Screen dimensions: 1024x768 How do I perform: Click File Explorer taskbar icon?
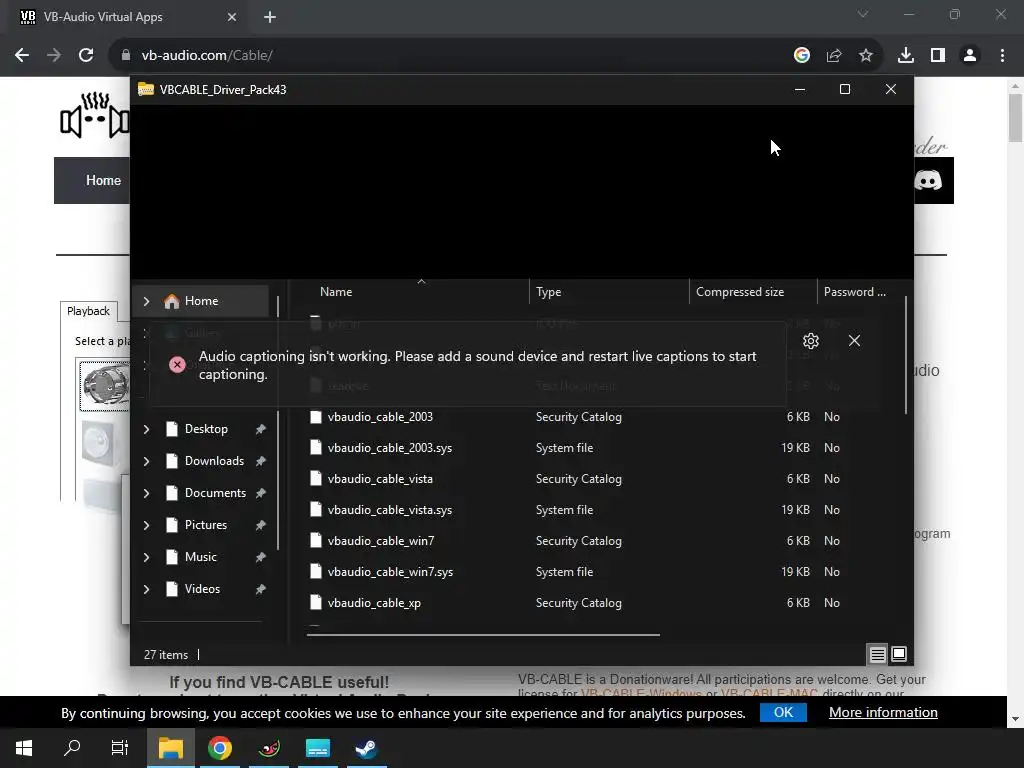coord(170,748)
